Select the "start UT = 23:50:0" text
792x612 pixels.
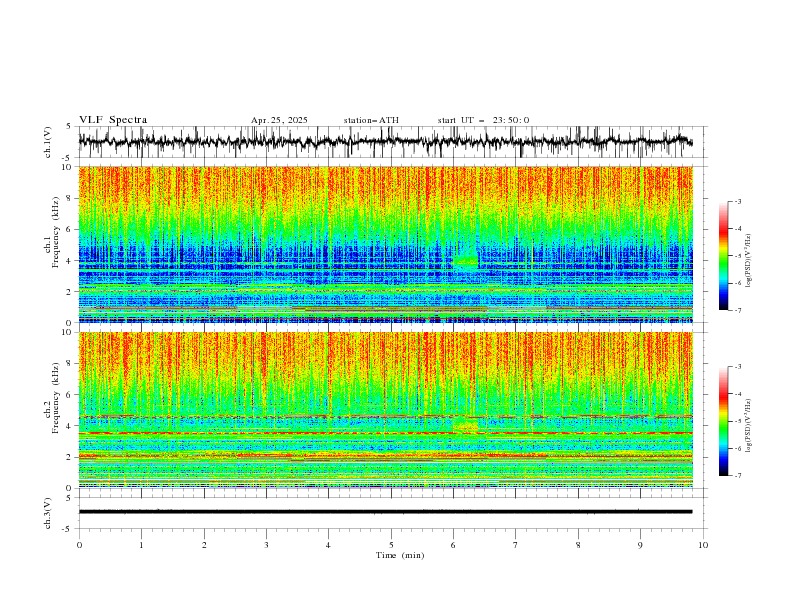483,120
